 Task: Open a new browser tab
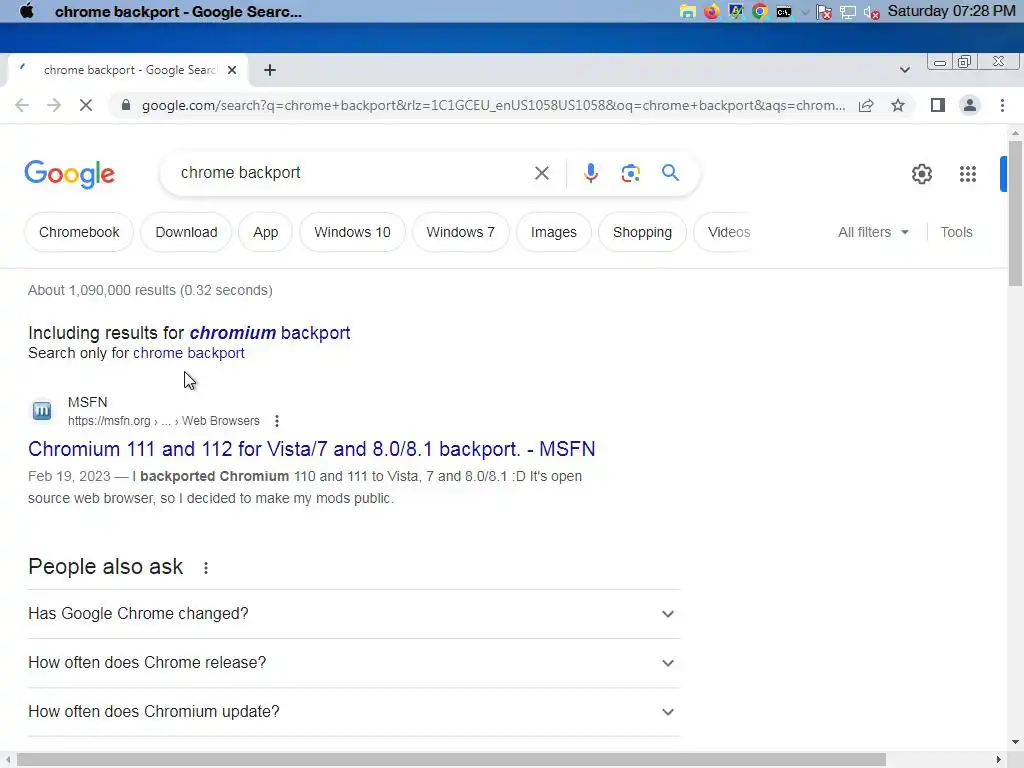(270, 70)
